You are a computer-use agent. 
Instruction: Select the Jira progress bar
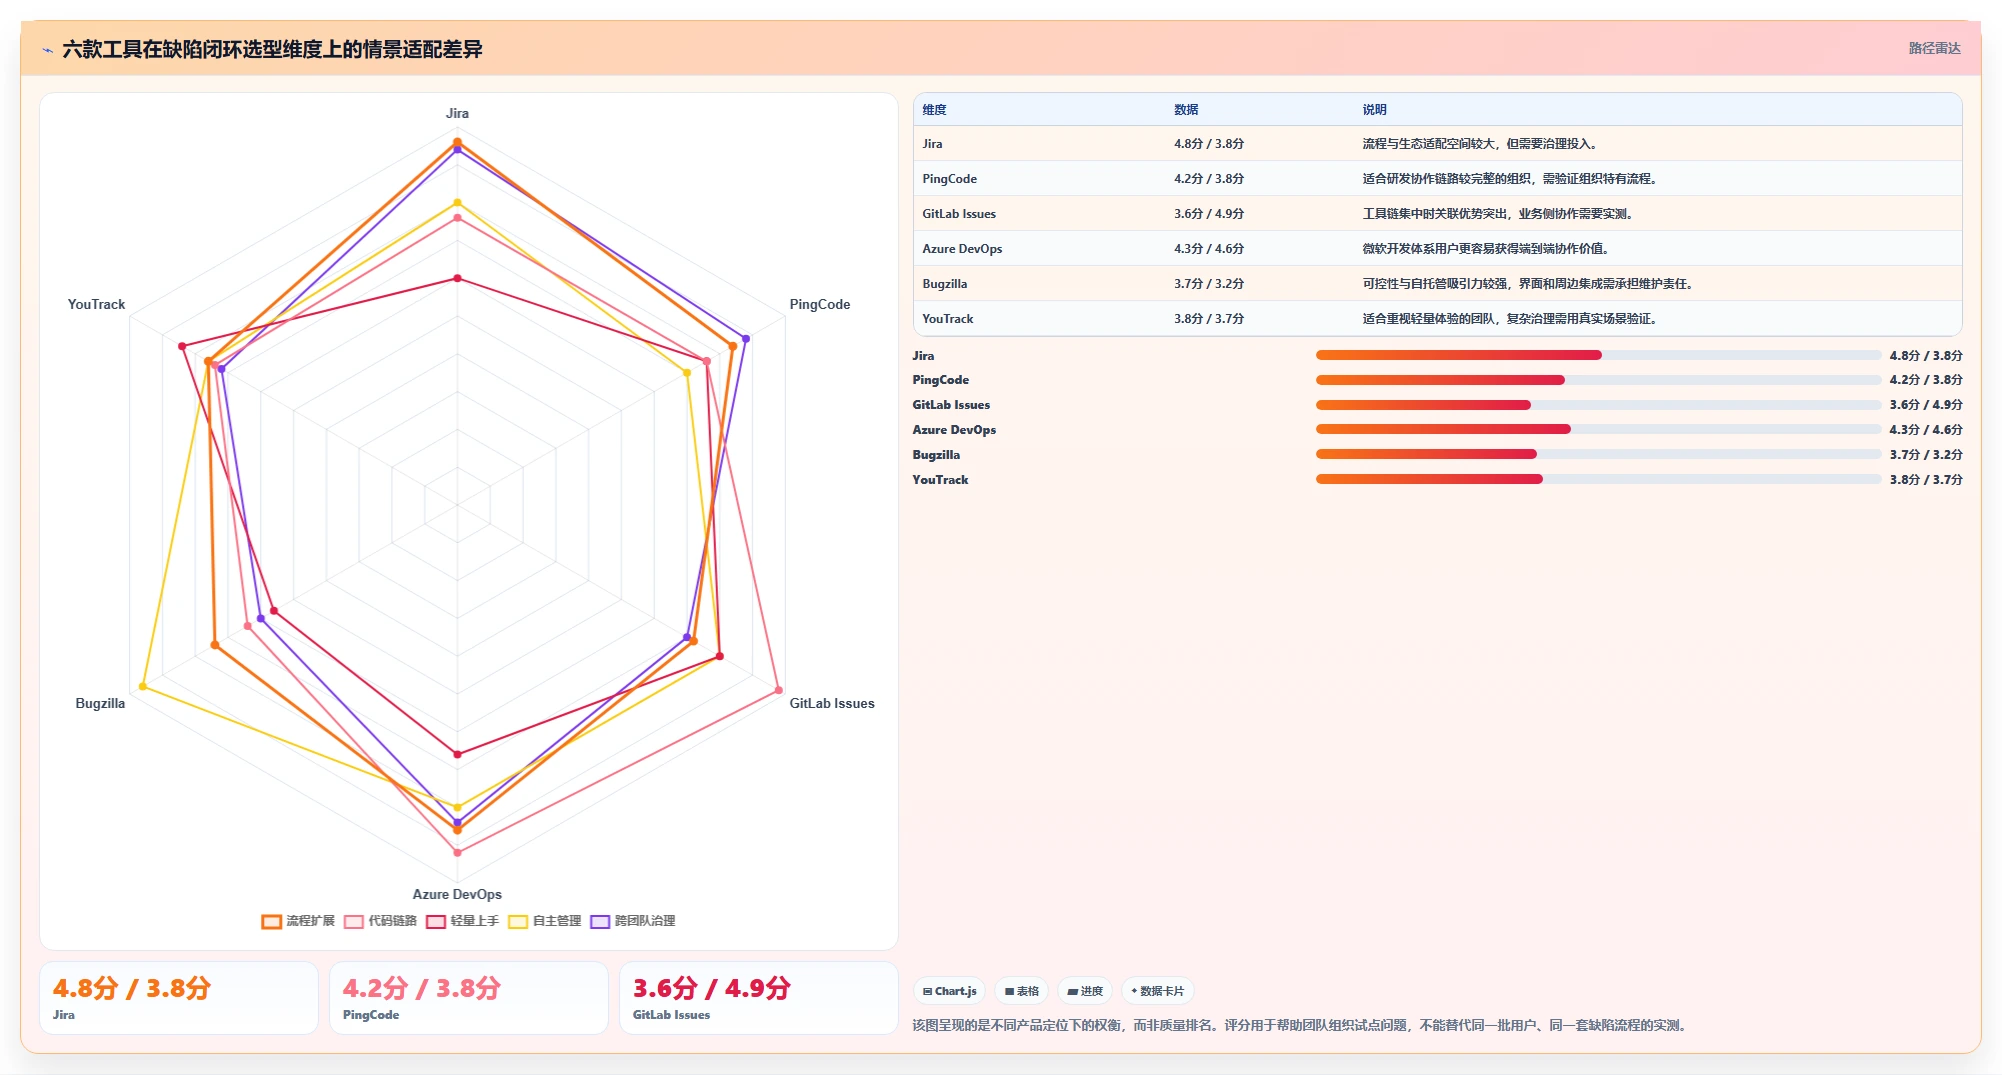(1598, 355)
